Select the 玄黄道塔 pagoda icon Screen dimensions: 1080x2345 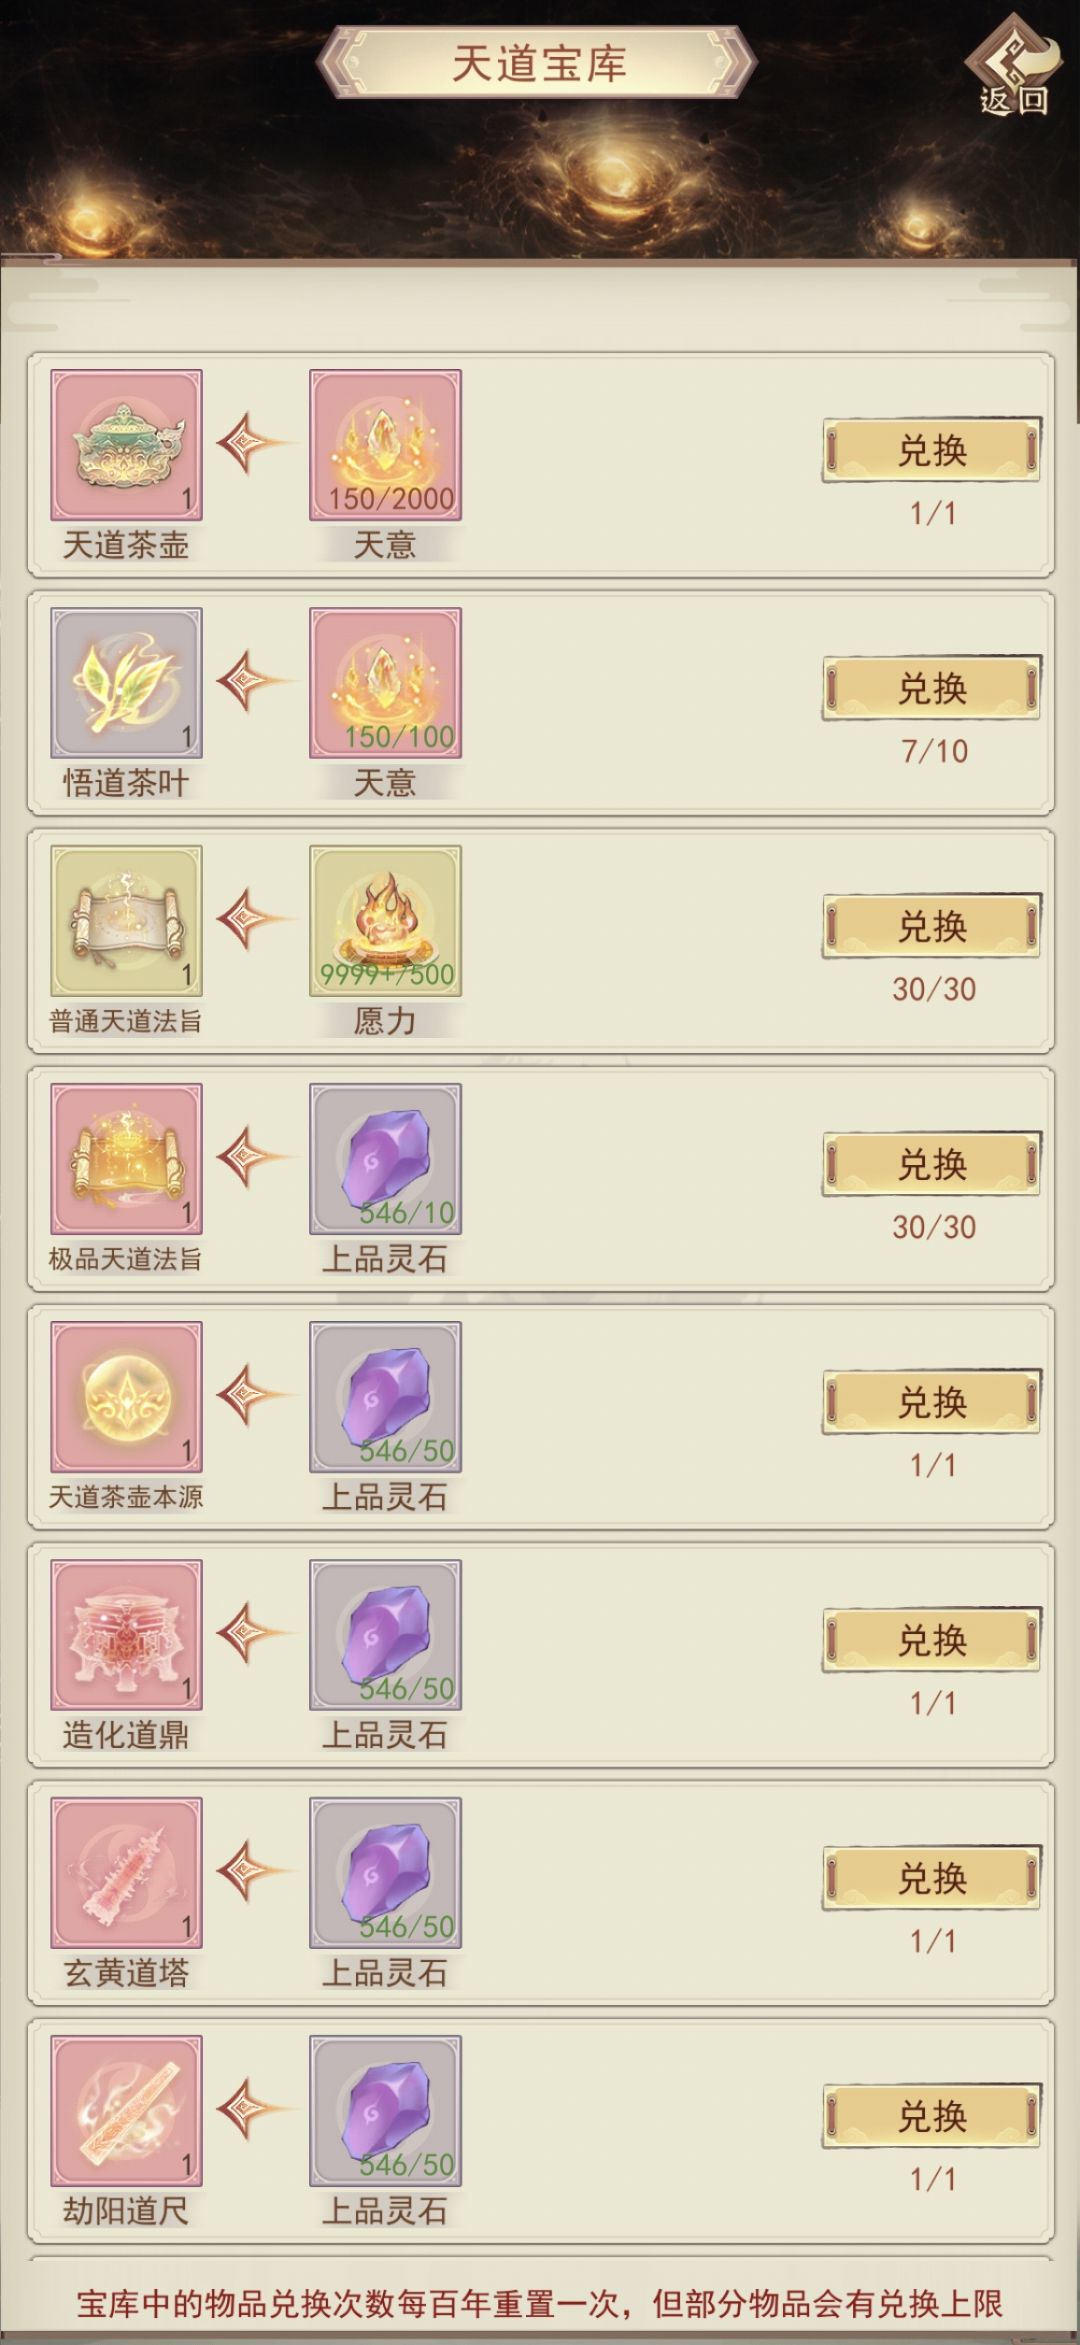(127, 1873)
